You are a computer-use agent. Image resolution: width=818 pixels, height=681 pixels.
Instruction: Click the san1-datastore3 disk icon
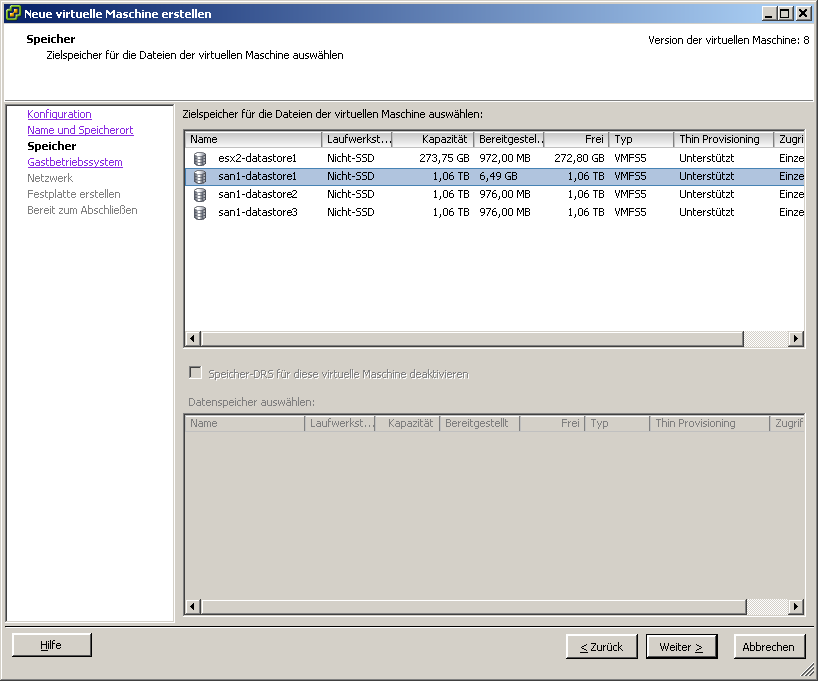pyautogui.click(x=200, y=212)
